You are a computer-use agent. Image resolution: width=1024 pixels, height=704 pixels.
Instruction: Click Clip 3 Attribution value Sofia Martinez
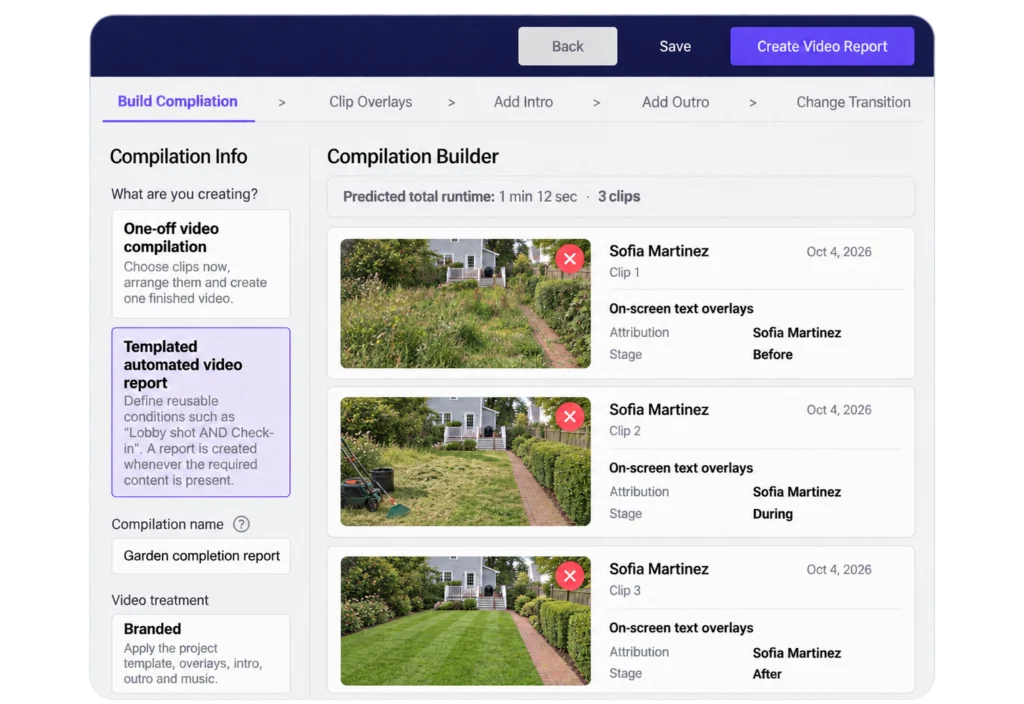click(x=796, y=653)
